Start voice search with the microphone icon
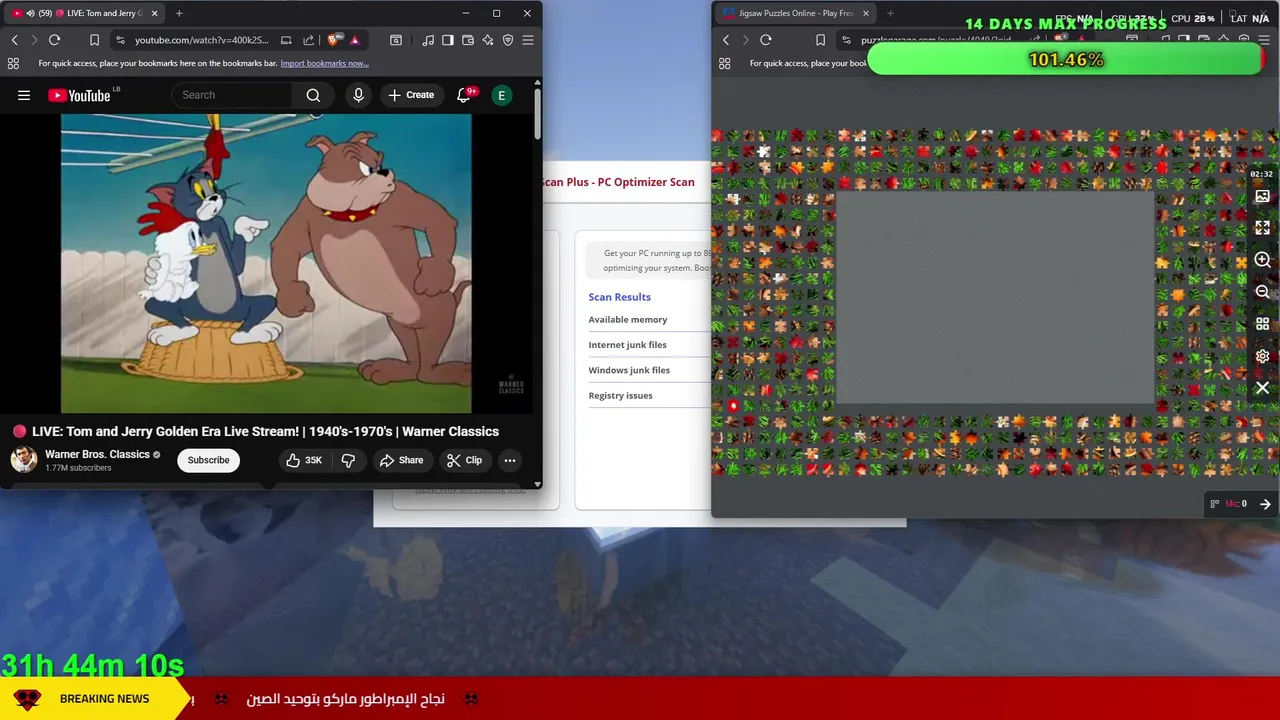This screenshot has height=720, width=1280. [x=358, y=95]
